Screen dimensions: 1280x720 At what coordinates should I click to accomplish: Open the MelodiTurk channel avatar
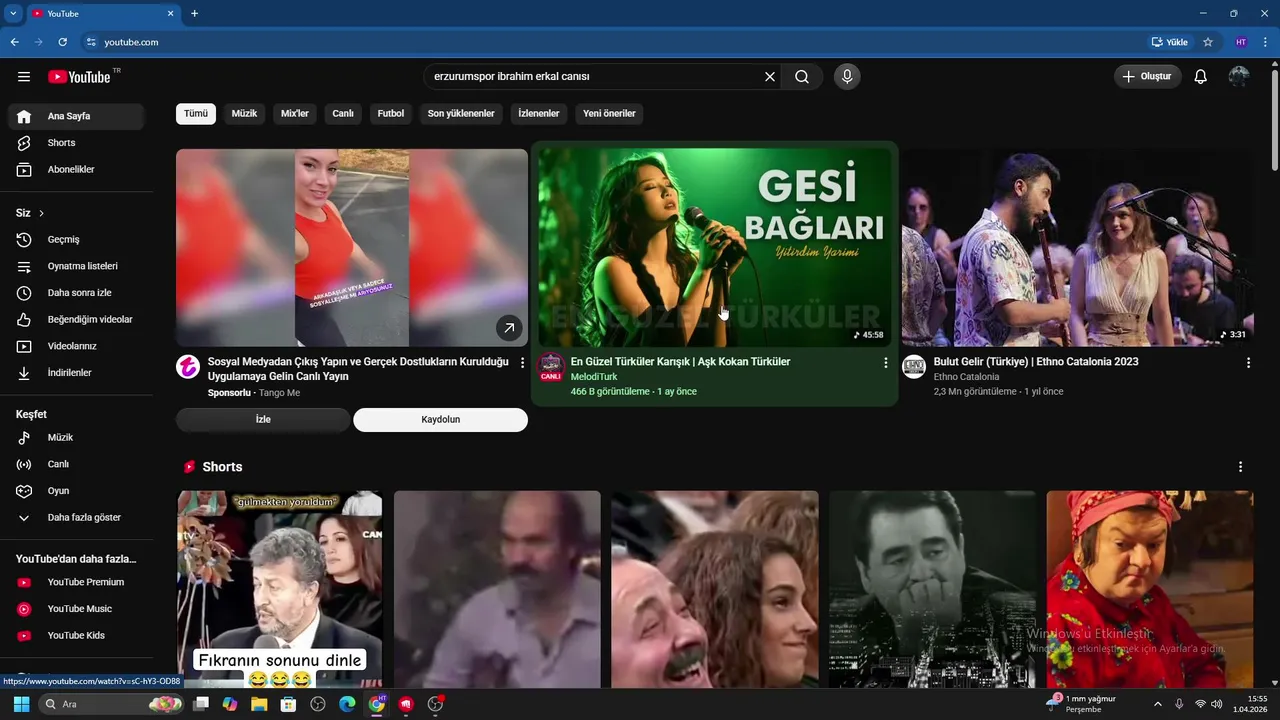(x=551, y=367)
